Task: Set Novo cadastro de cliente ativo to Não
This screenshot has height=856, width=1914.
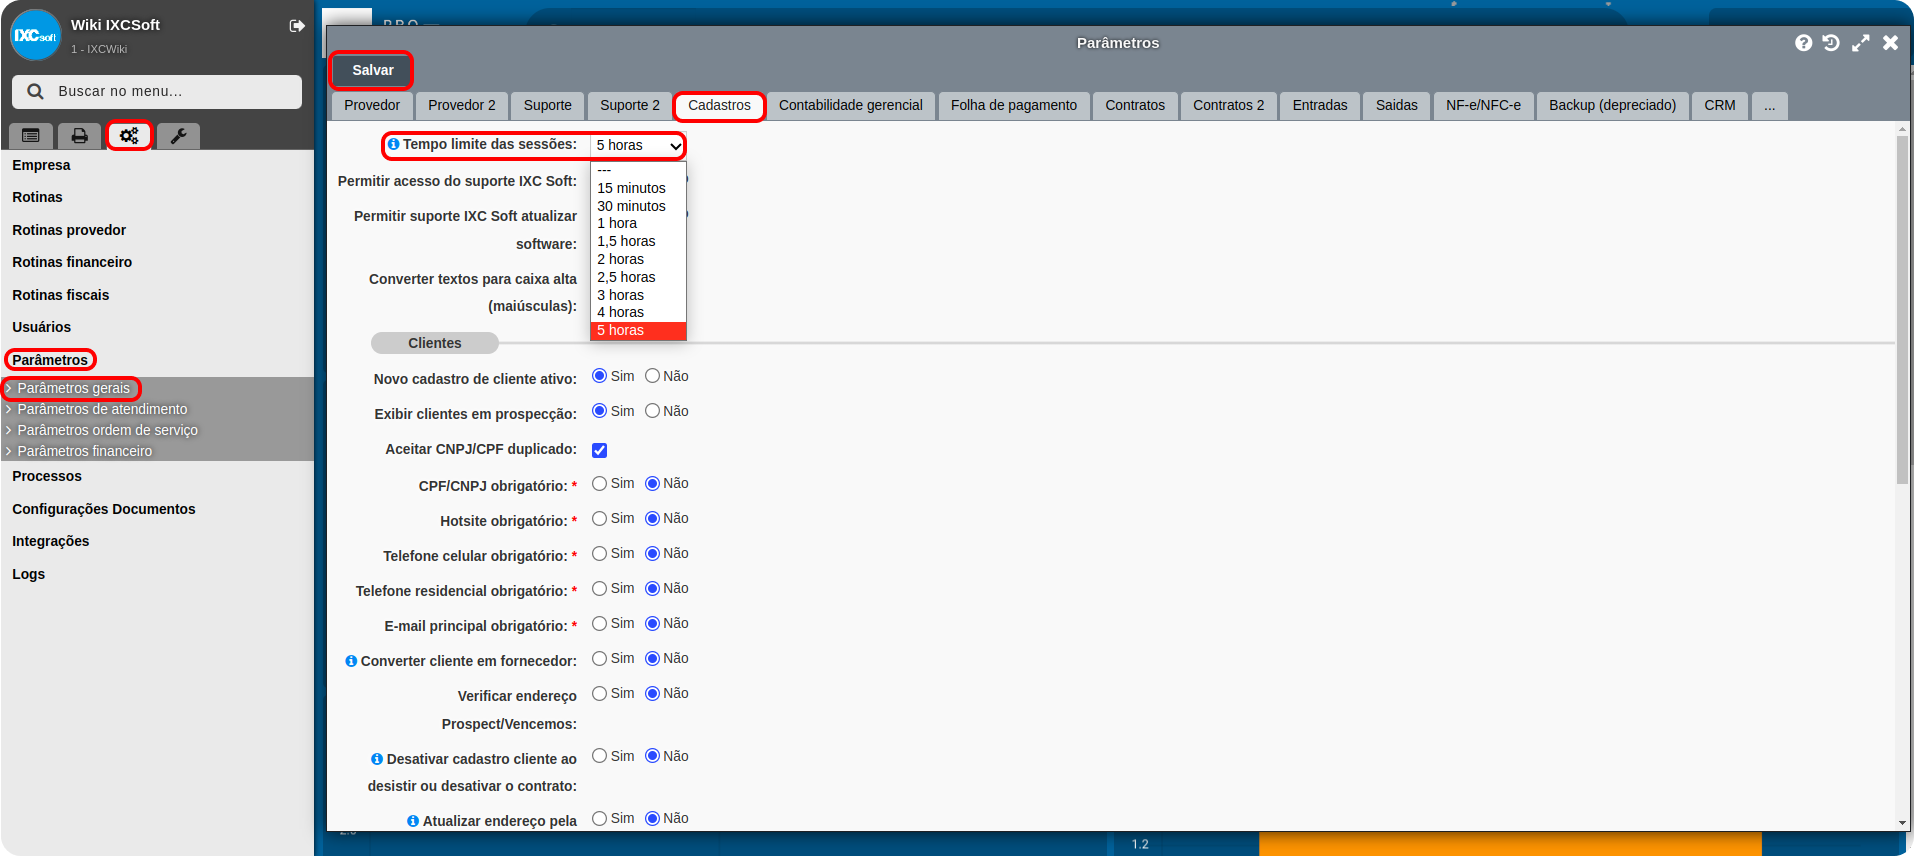Action: 652,376
